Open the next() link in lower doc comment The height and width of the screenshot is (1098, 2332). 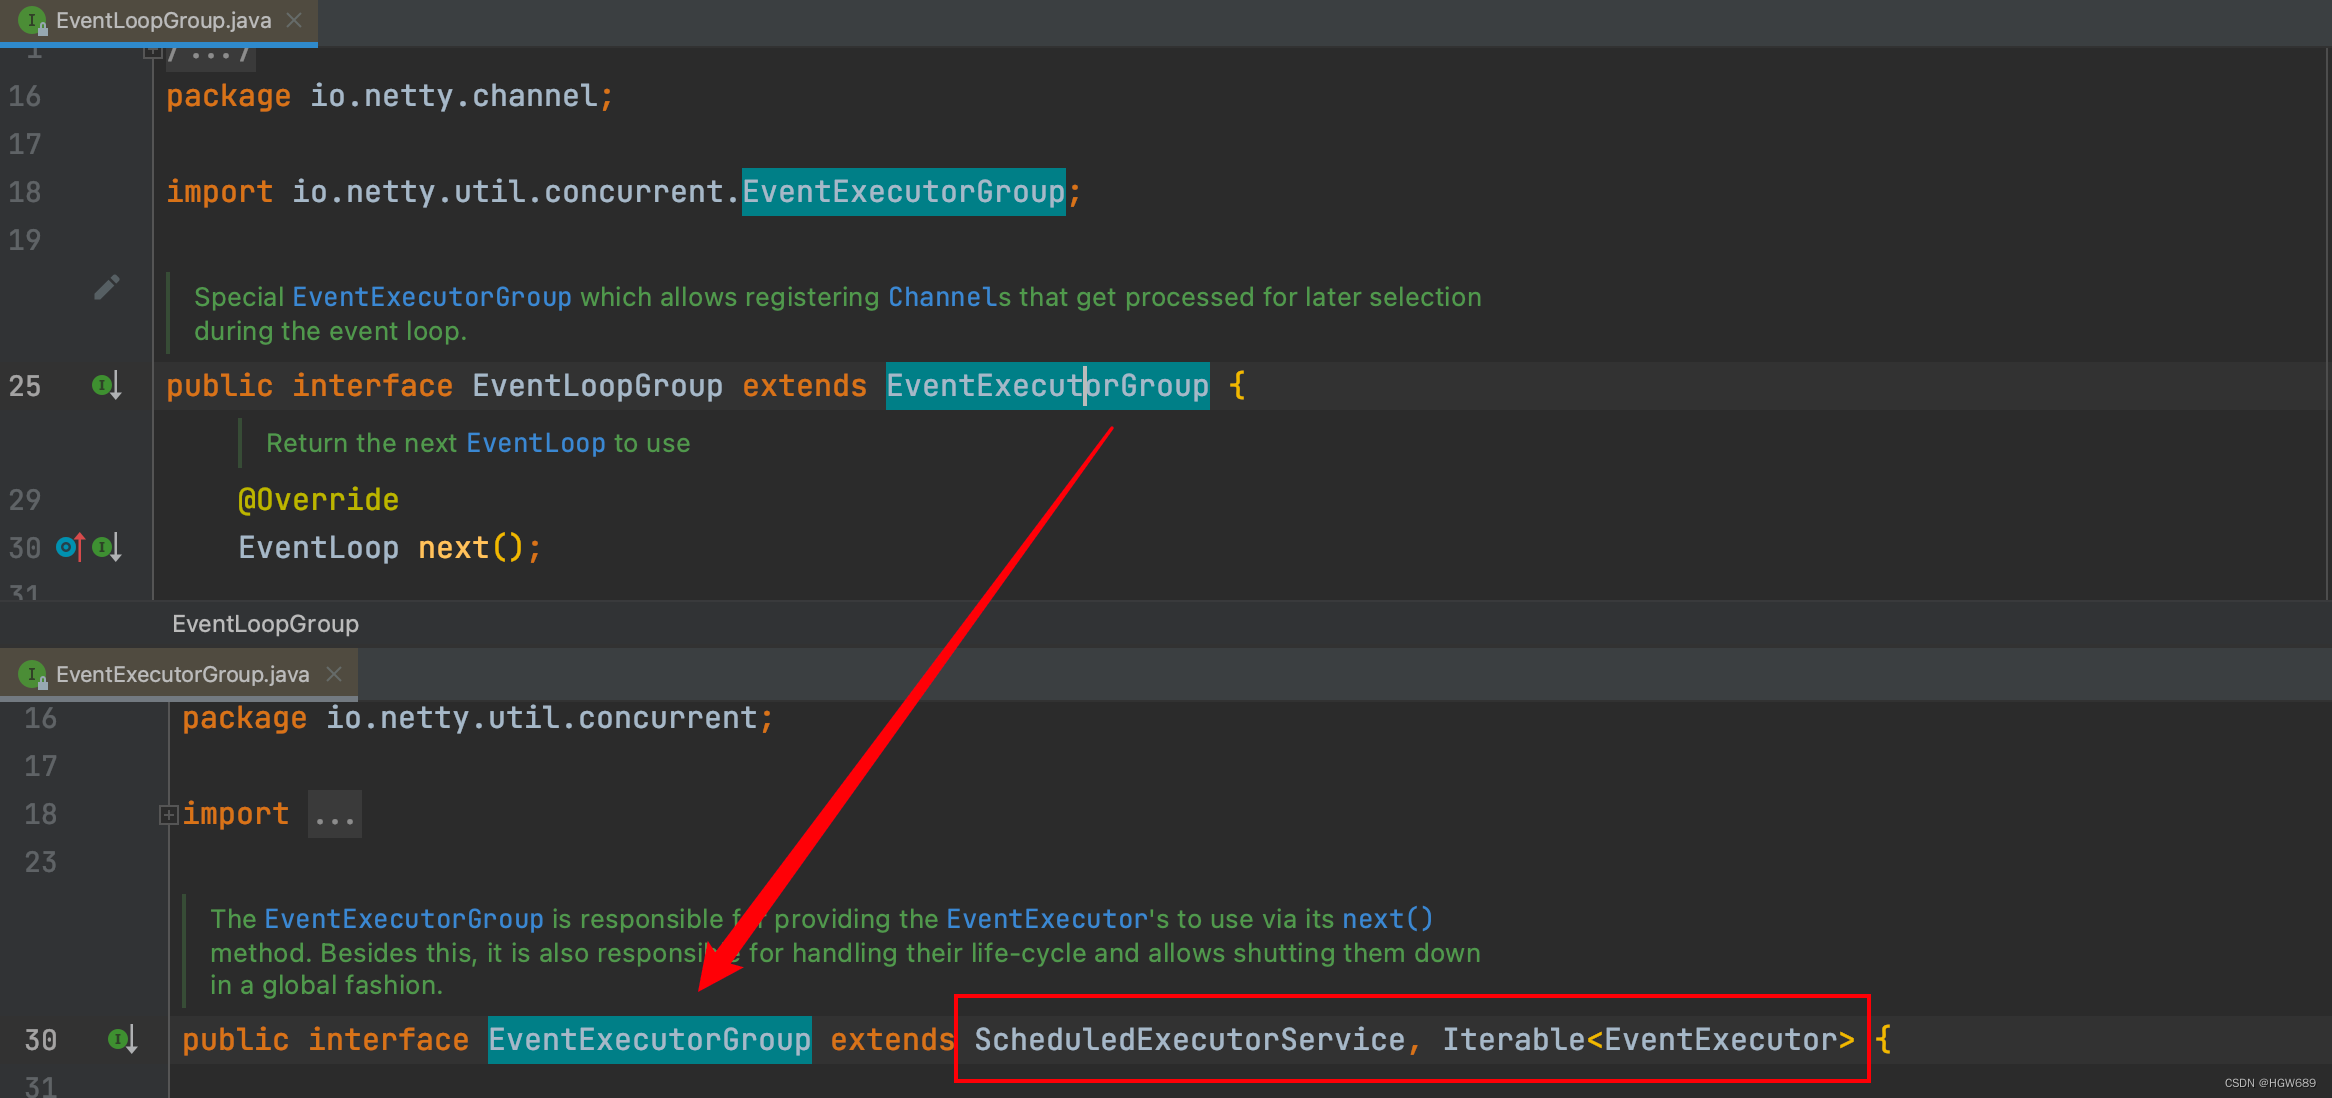pyautogui.click(x=1387, y=919)
